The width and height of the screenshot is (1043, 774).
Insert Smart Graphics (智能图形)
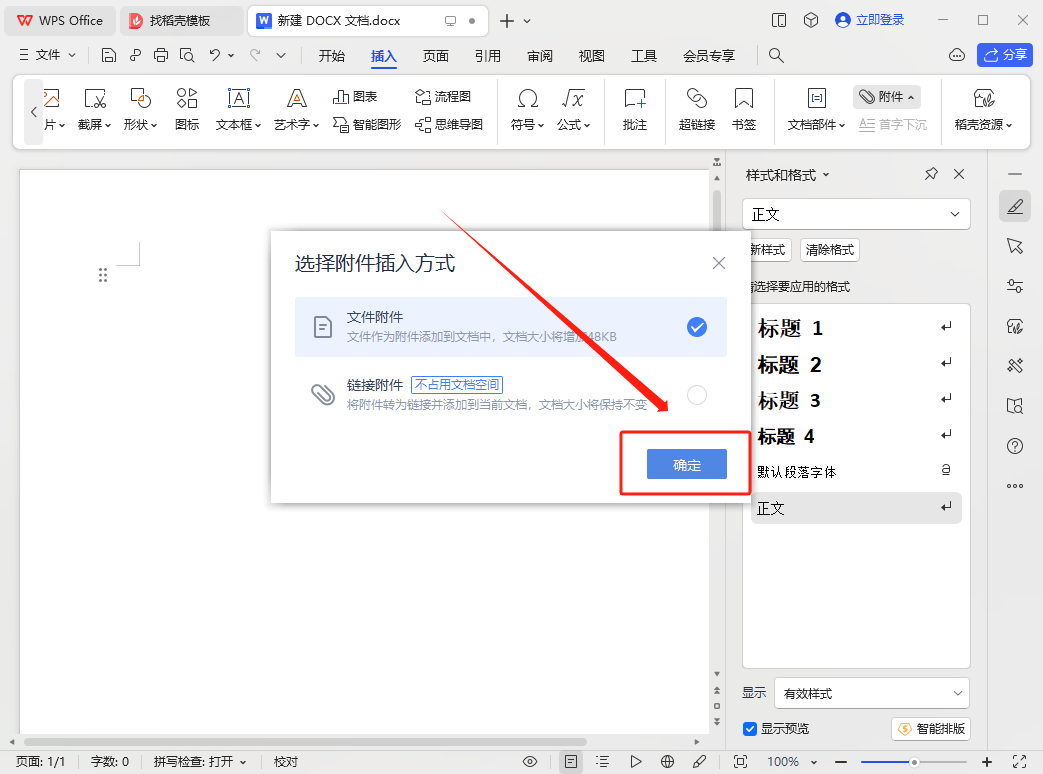367,124
